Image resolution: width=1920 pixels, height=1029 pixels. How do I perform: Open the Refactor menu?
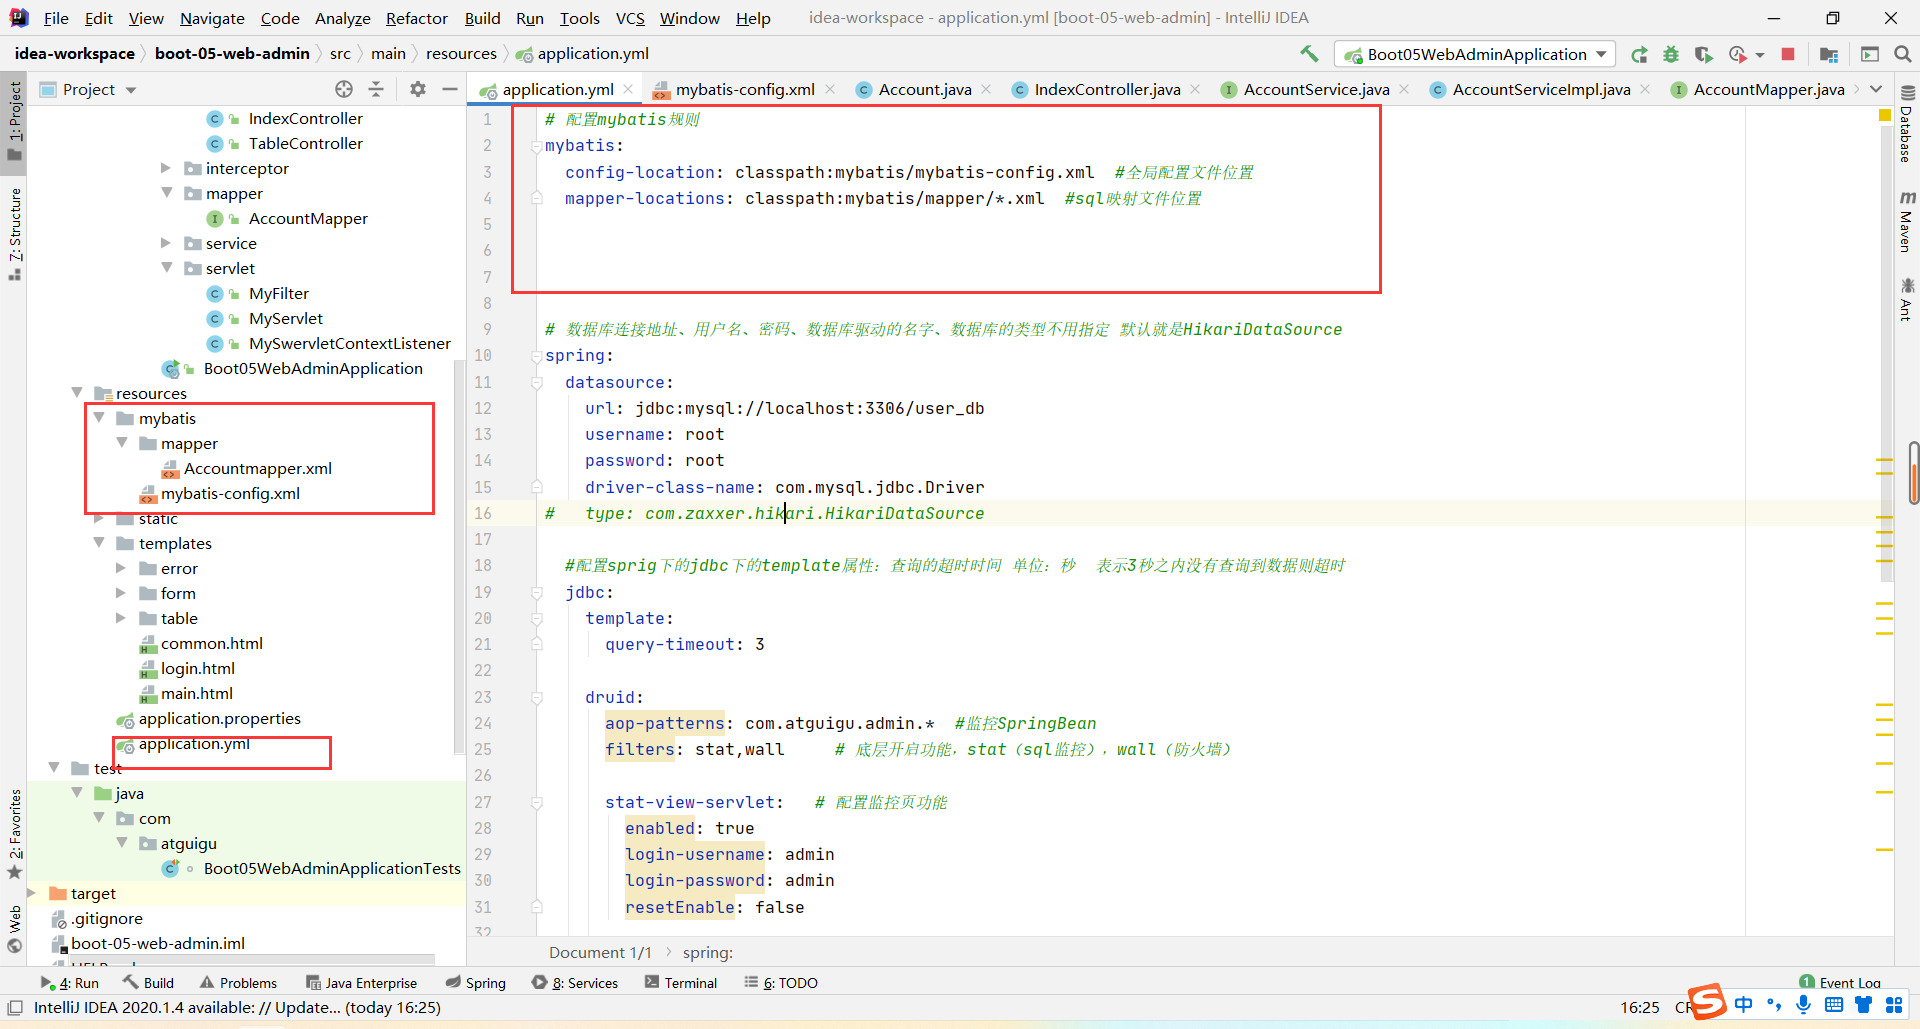tap(416, 18)
